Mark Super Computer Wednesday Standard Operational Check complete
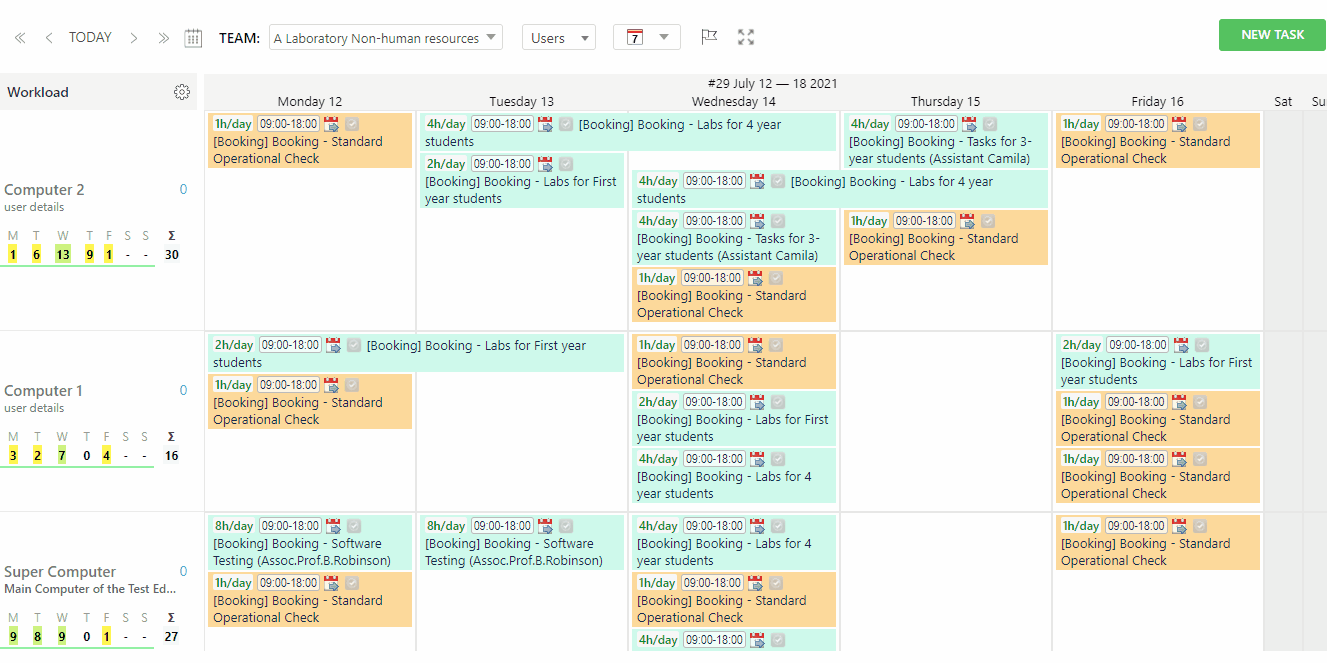This screenshot has width=1327, height=663. [776, 583]
